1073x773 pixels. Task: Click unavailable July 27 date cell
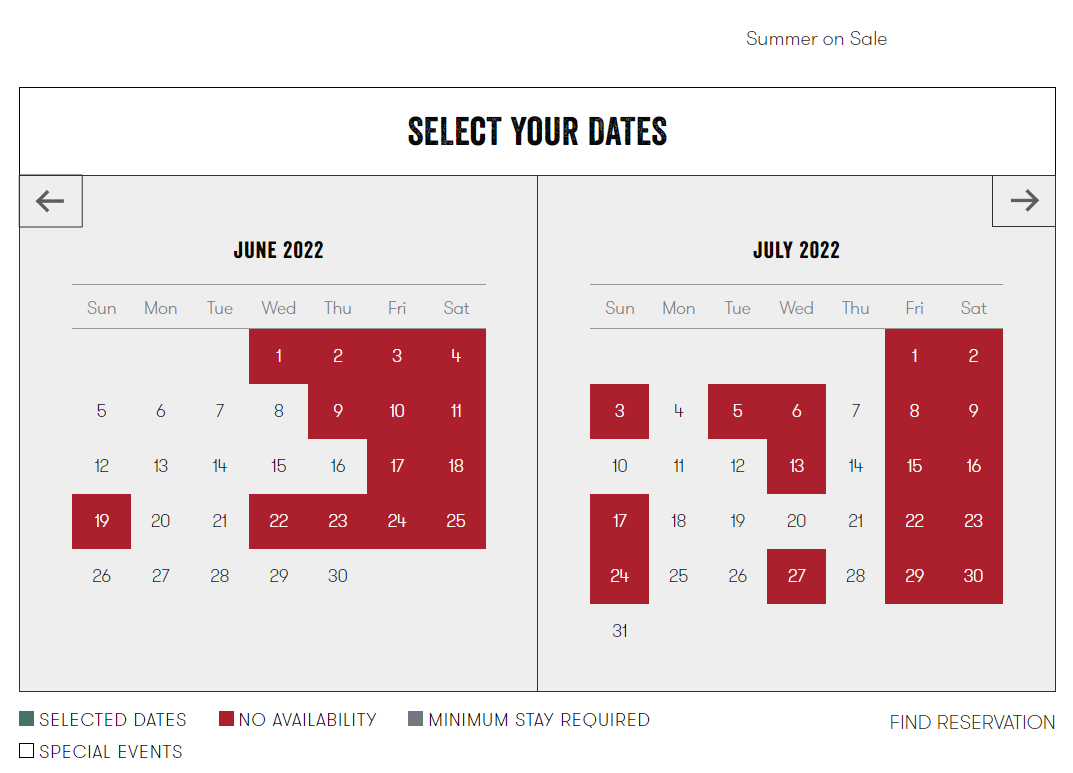pos(797,576)
